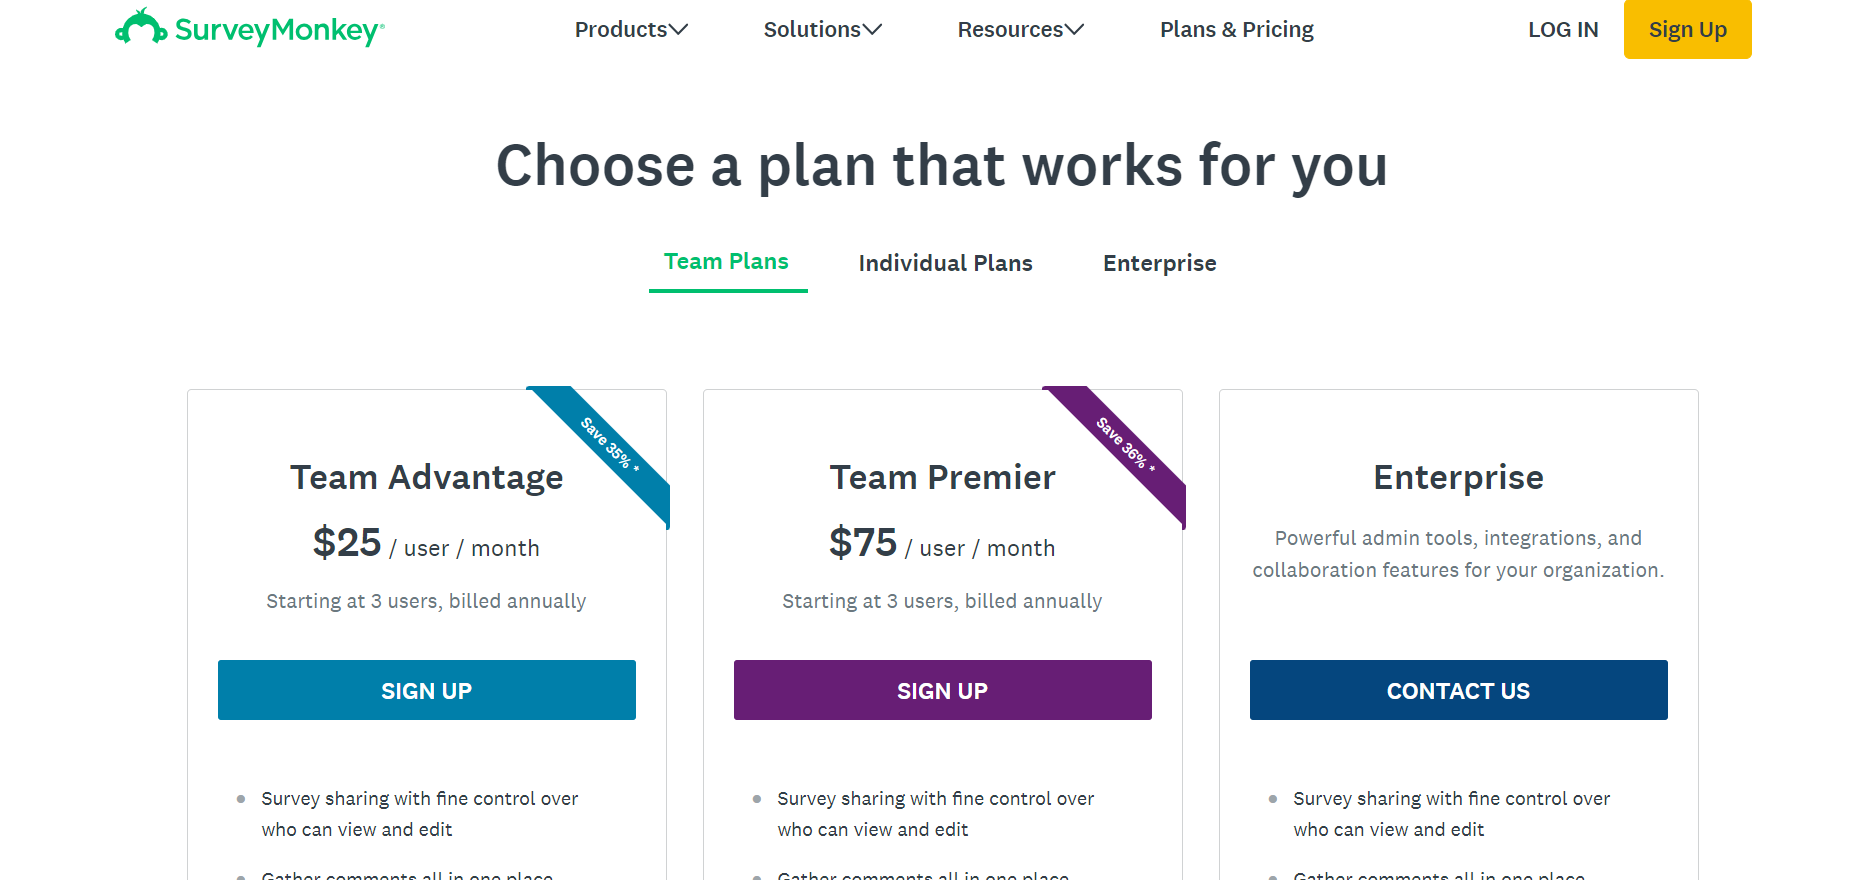Click the Team Premier plan heading

pyautogui.click(x=942, y=477)
